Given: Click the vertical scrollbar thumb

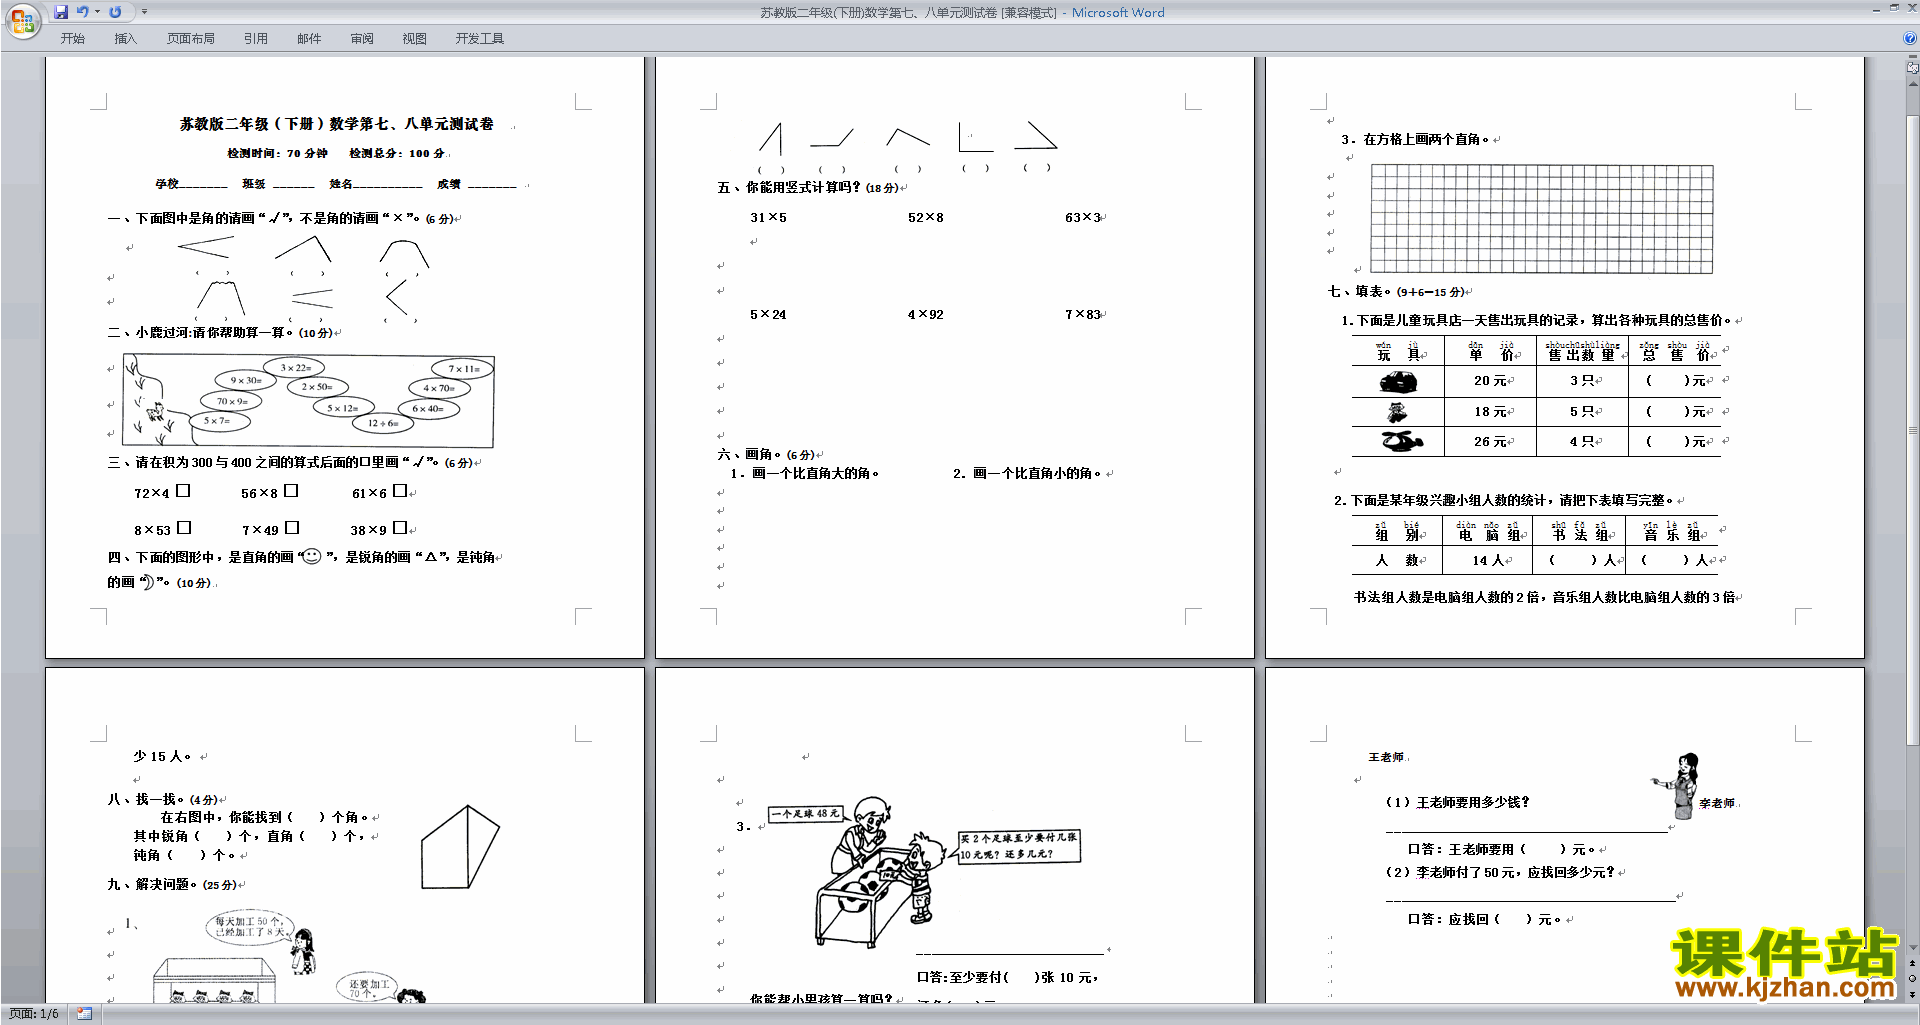Looking at the screenshot, I should (x=1912, y=430).
